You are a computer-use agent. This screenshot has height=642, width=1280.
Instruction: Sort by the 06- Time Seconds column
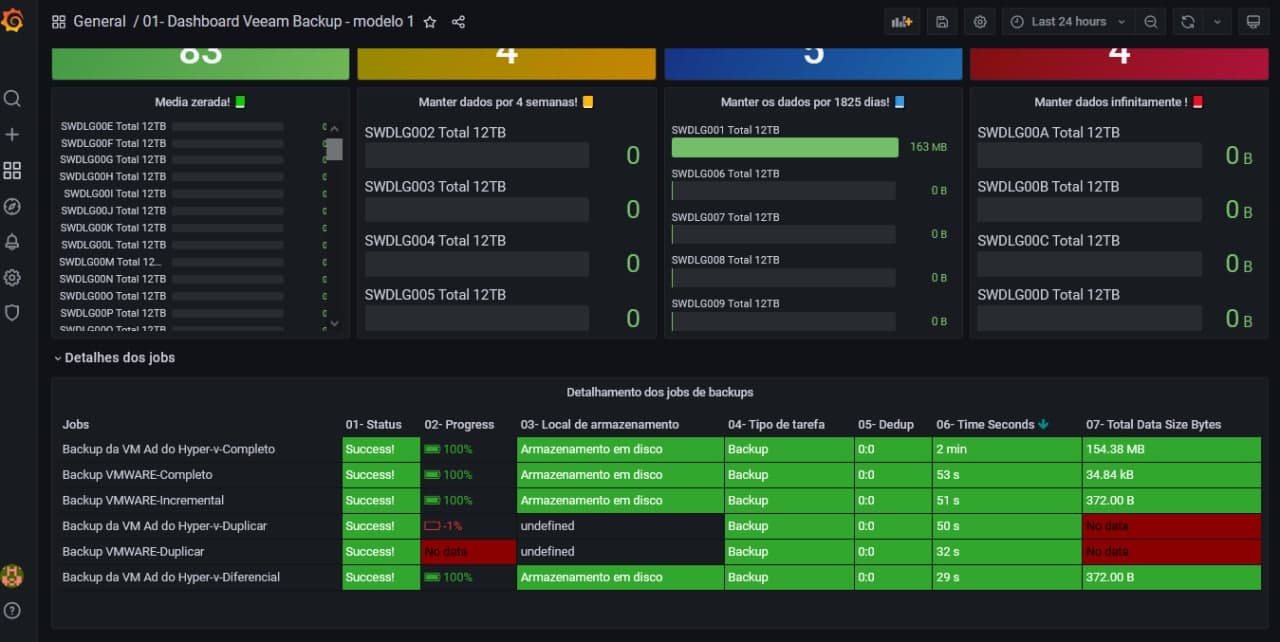tap(994, 424)
